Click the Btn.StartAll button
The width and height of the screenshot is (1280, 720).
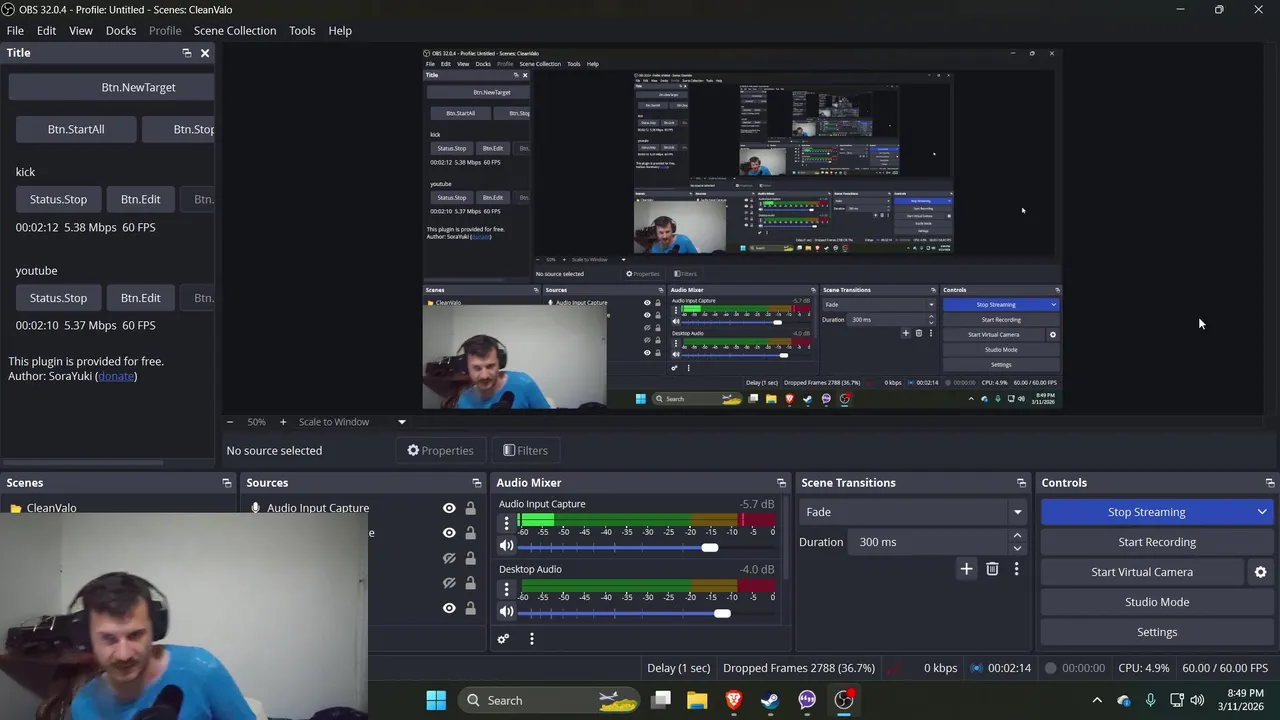tap(76, 129)
